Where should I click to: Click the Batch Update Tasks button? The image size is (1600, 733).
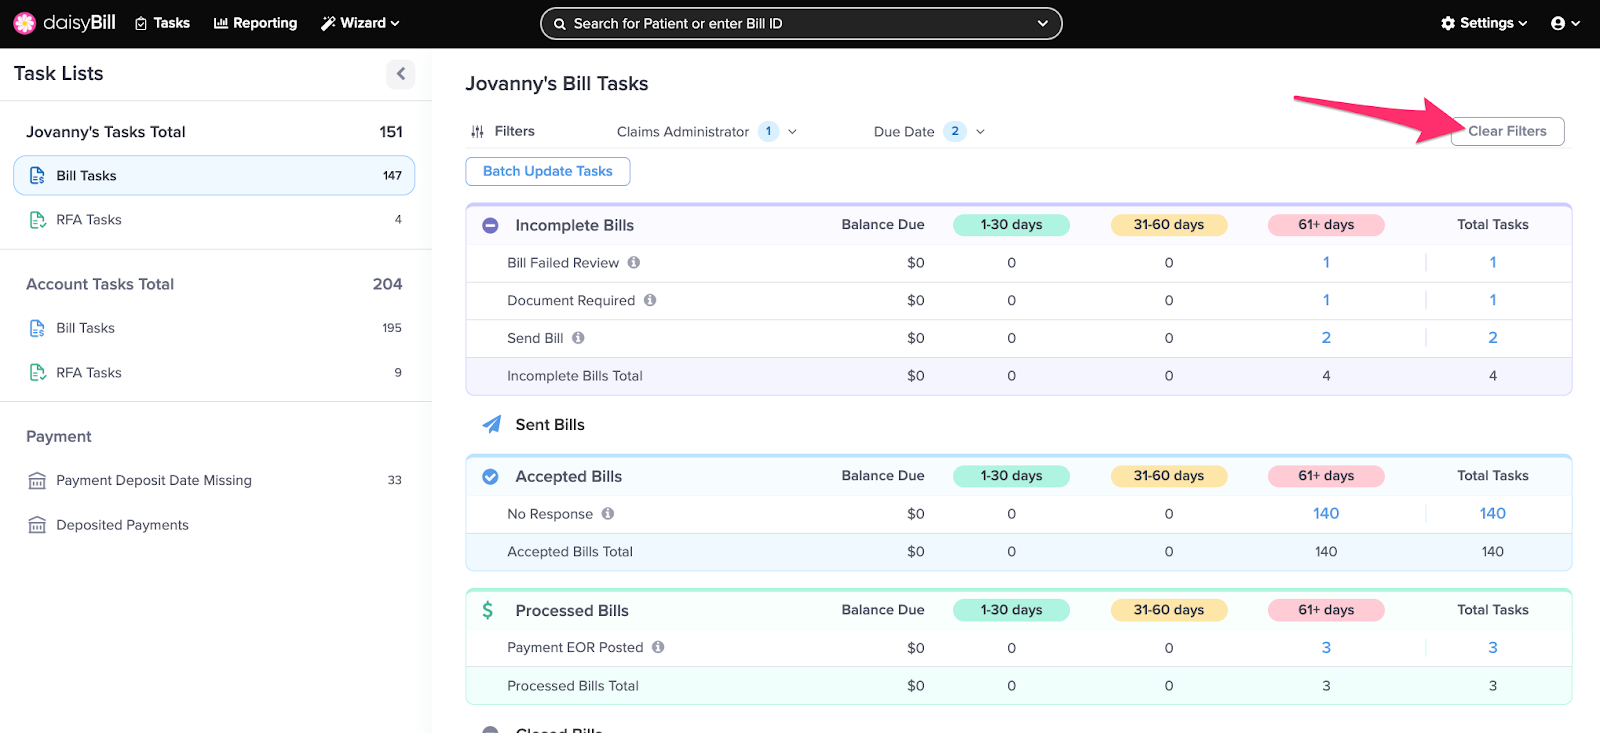click(548, 171)
